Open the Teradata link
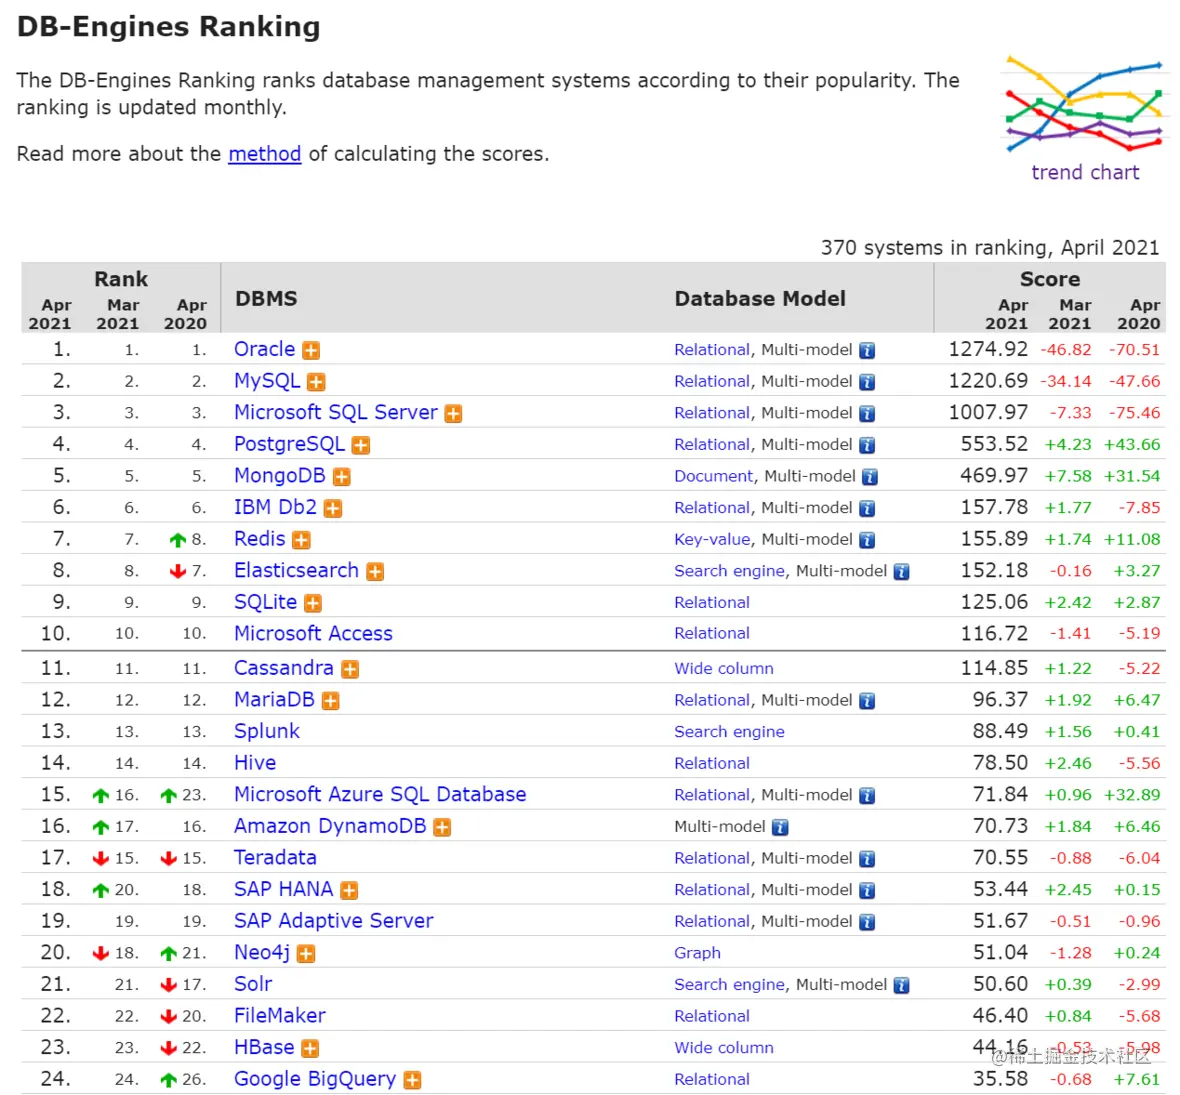1180x1095 pixels. point(275,858)
